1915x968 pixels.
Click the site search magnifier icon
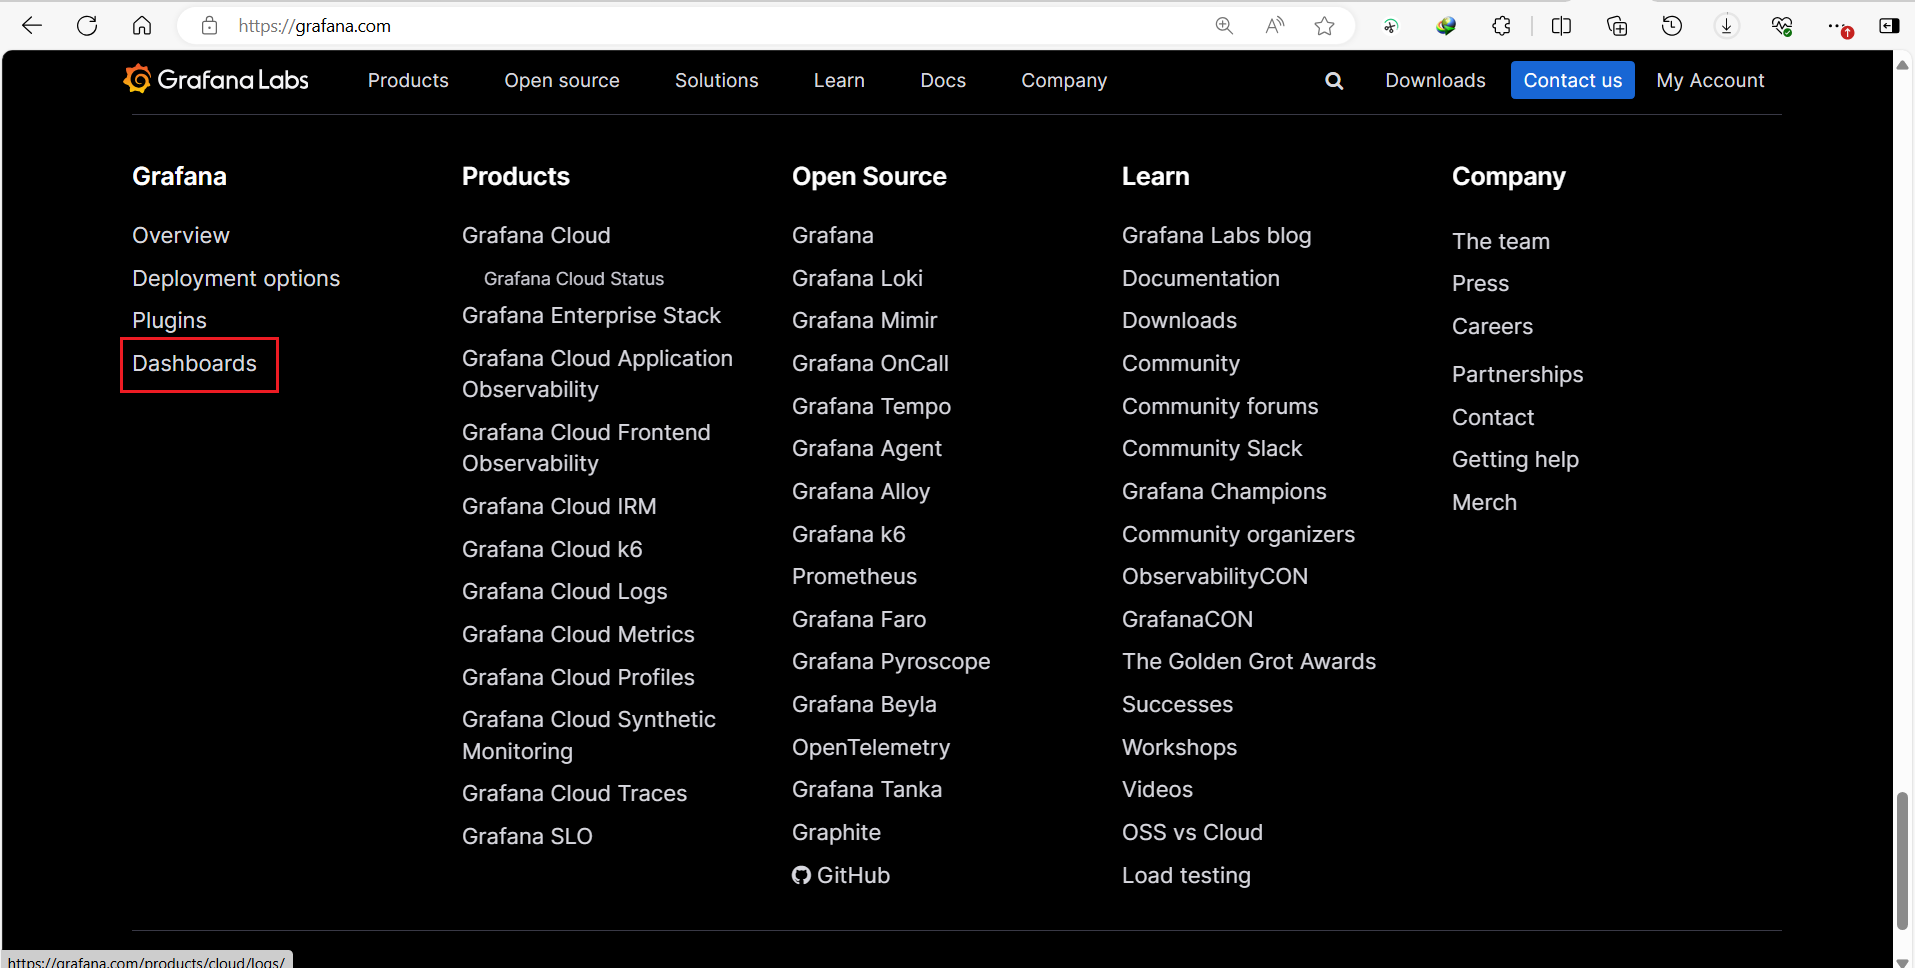pyautogui.click(x=1334, y=81)
